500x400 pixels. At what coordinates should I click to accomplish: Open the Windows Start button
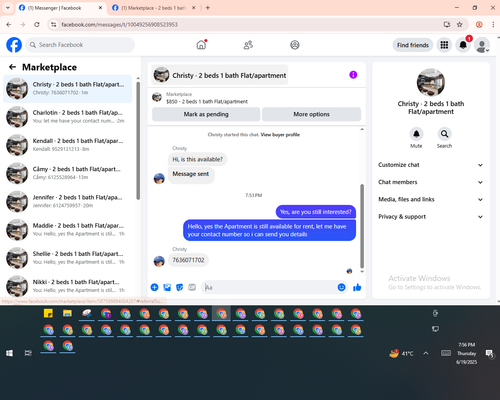point(9,353)
